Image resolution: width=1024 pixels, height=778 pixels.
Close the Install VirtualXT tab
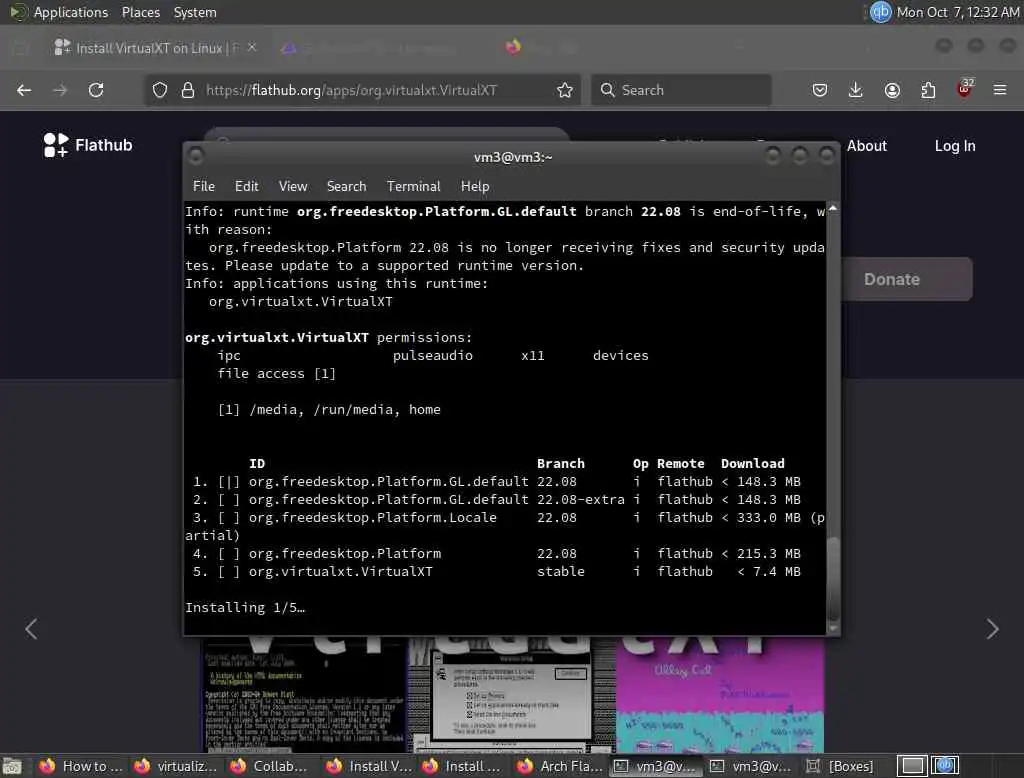[252, 47]
